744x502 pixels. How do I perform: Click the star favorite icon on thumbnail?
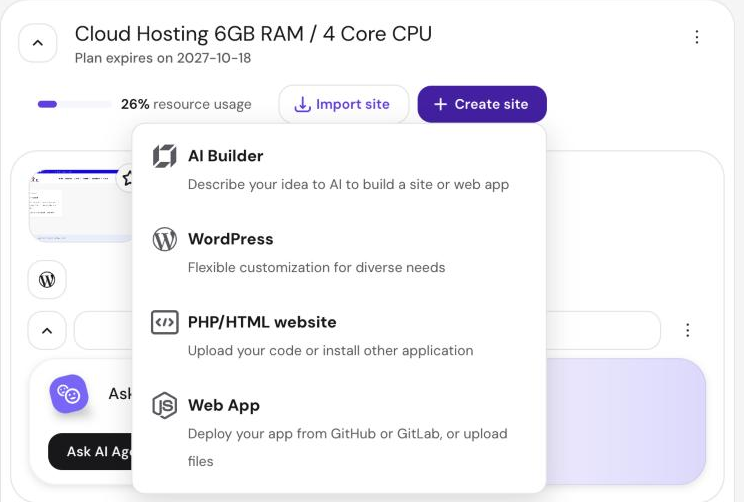click(127, 179)
